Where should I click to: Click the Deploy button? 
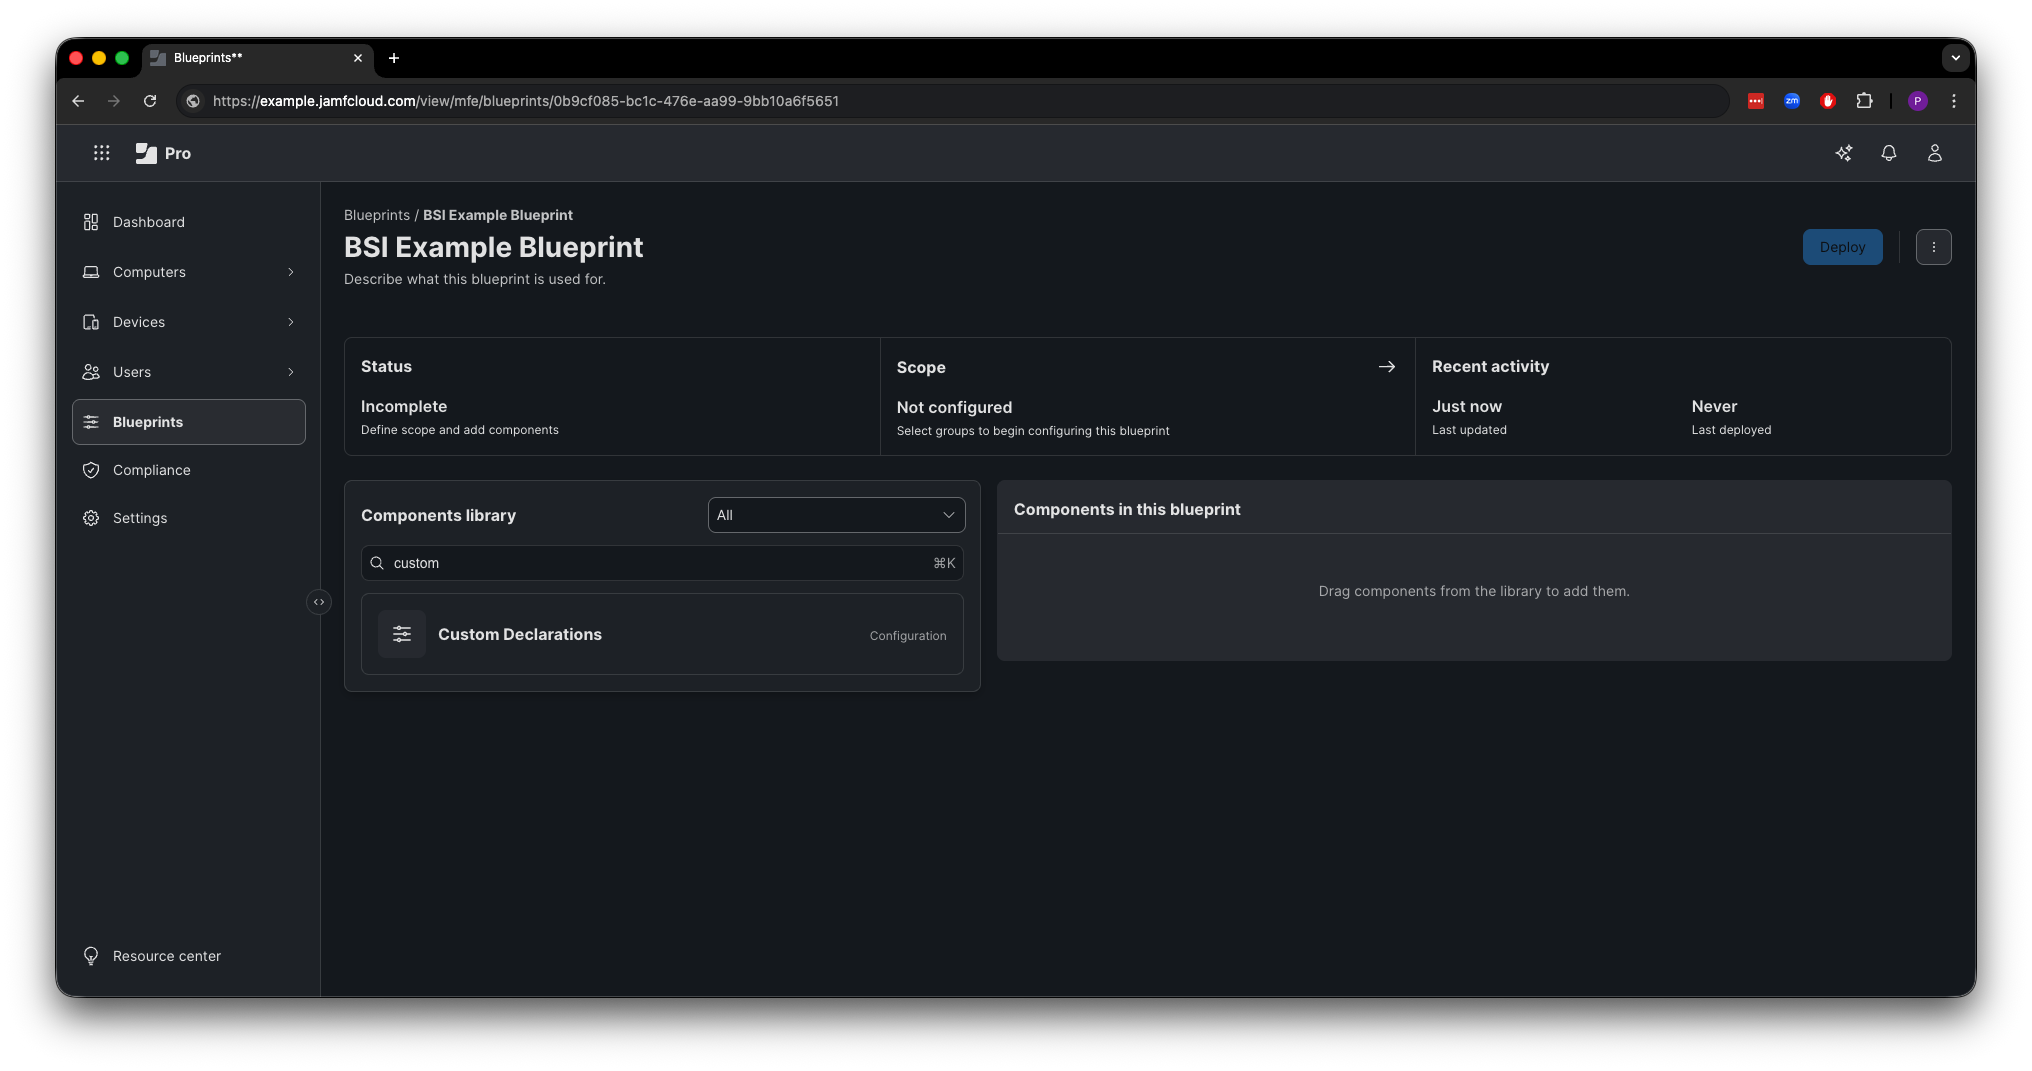click(x=1842, y=246)
